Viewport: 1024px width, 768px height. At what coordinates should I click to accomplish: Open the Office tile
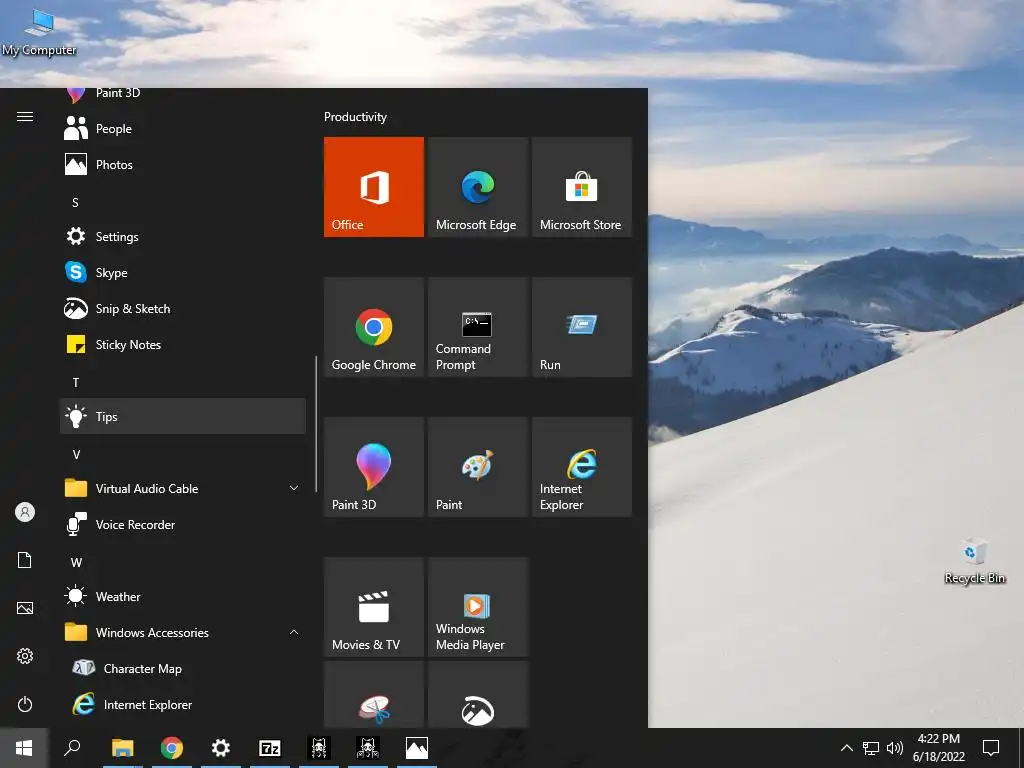pos(374,187)
